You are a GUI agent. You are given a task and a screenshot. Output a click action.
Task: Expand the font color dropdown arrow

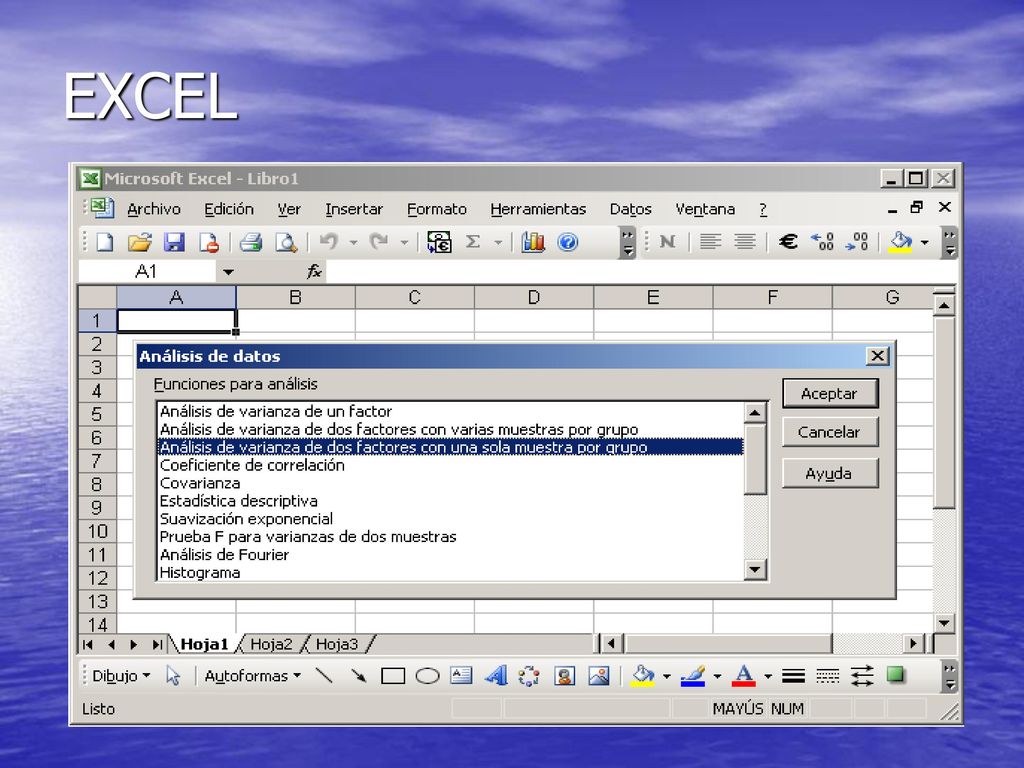(x=768, y=677)
